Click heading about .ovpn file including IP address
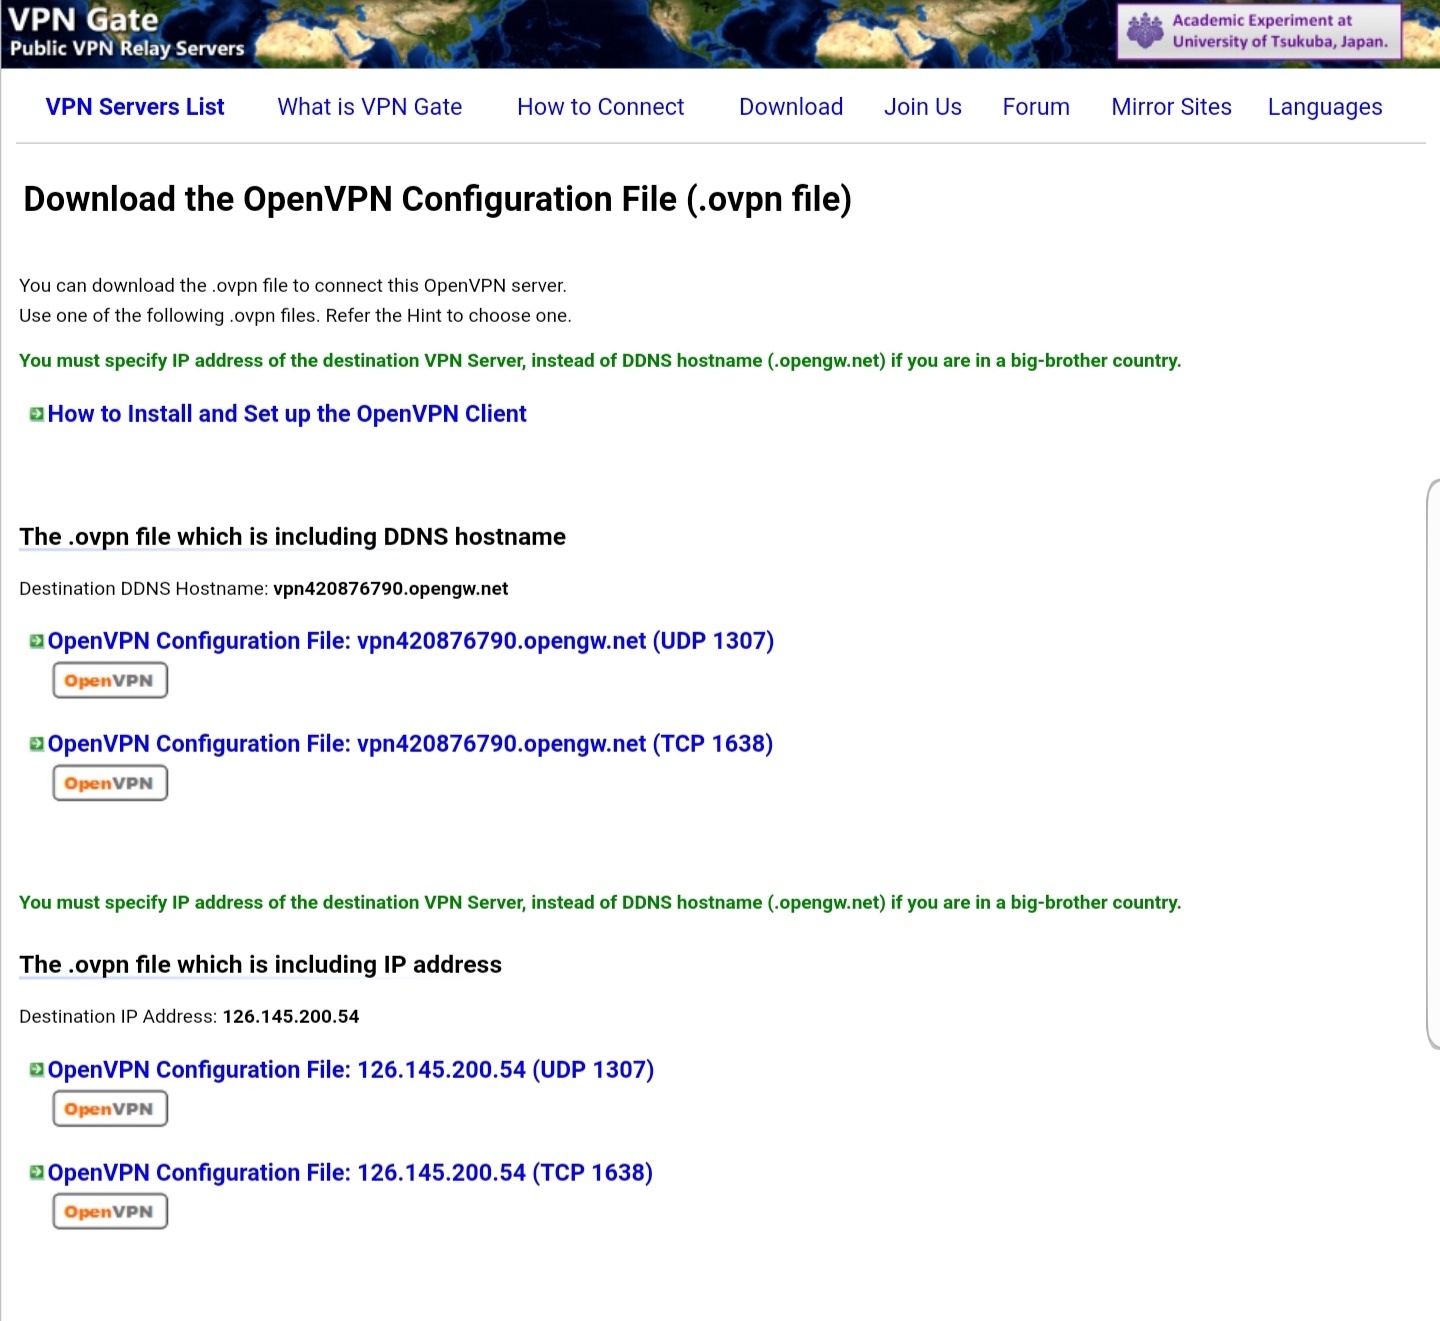 click(x=260, y=965)
